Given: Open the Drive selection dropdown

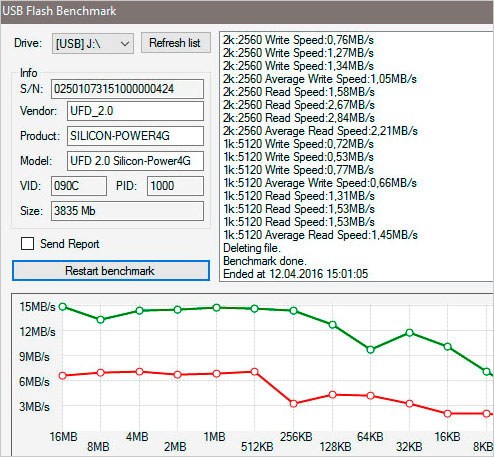Looking at the screenshot, I should 93,43.
